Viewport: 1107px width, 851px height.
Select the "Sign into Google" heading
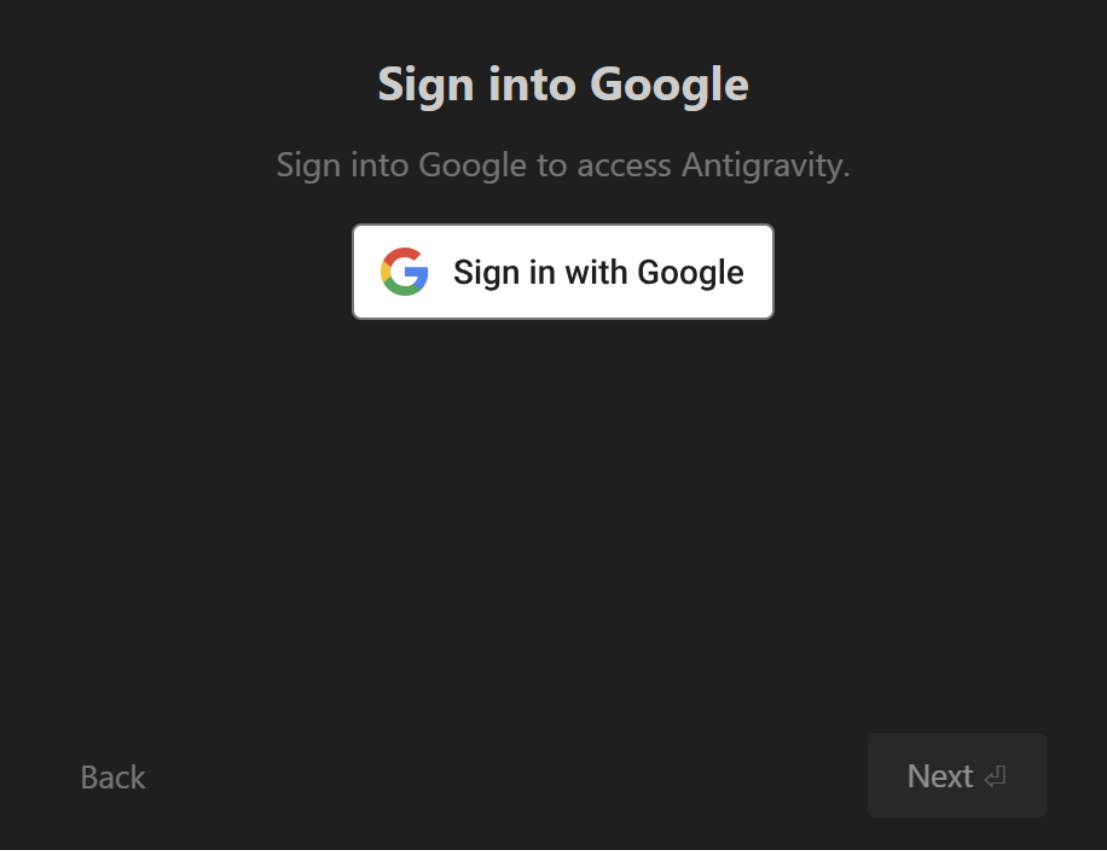pyautogui.click(x=563, y=85)
